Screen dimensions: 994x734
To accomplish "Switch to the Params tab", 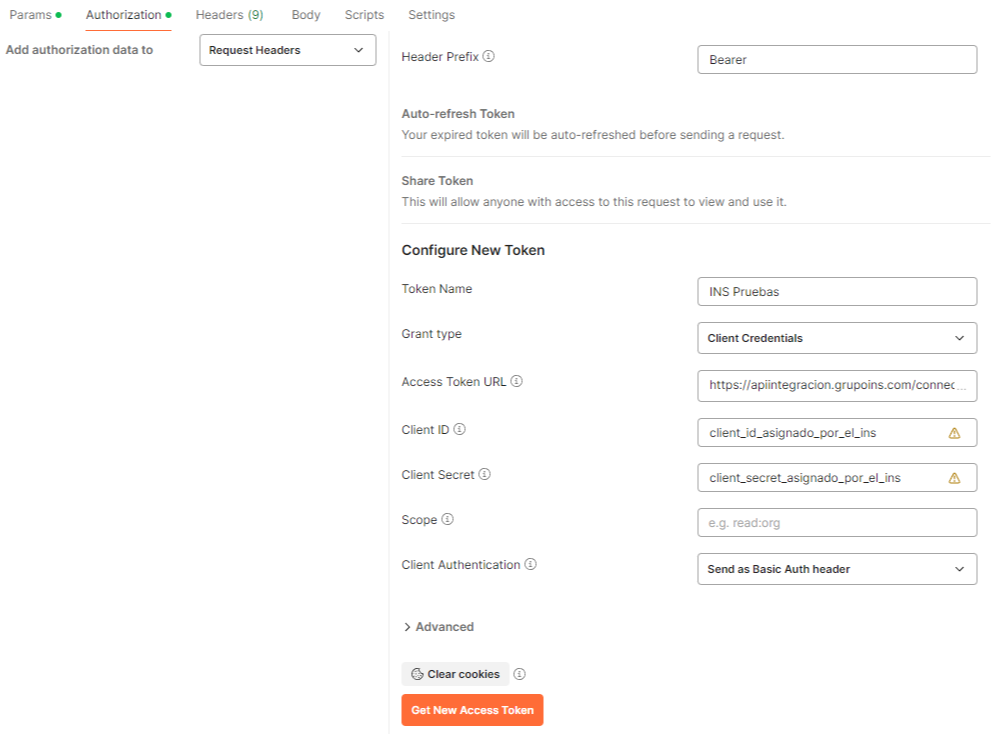I will click(30, 15).
